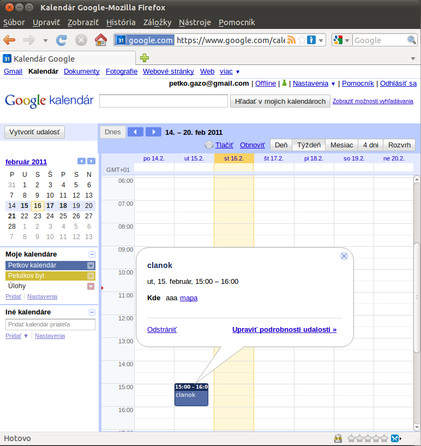Switch to Rozvrh view tab

coord(399,145)
